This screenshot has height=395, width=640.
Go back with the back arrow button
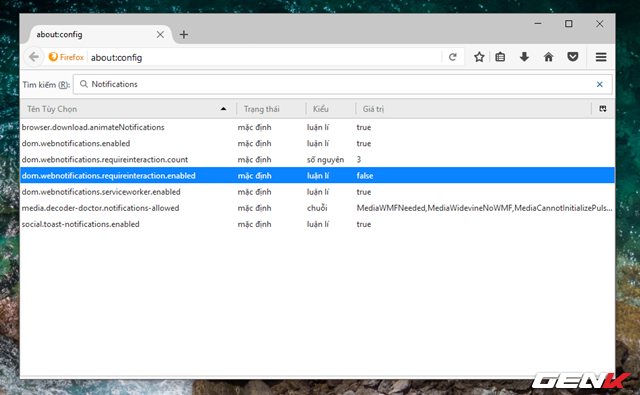(34, 57)
